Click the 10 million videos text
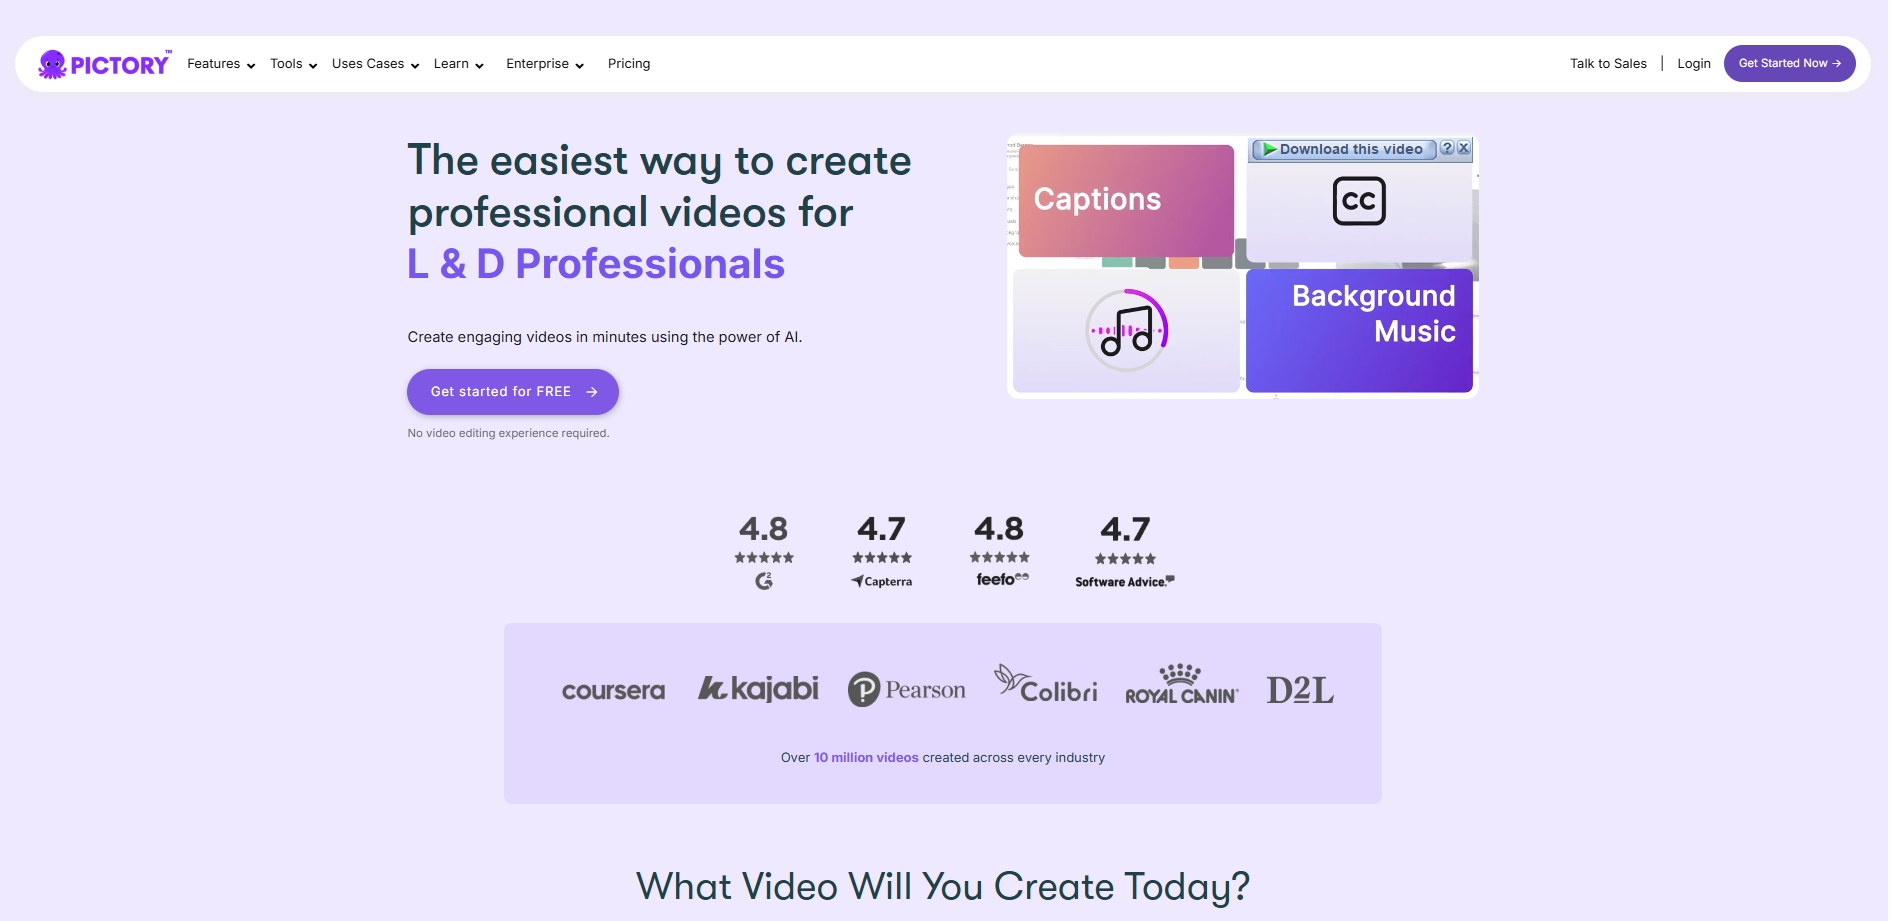Screen dimensions: 1890x921 coord(866,758)
